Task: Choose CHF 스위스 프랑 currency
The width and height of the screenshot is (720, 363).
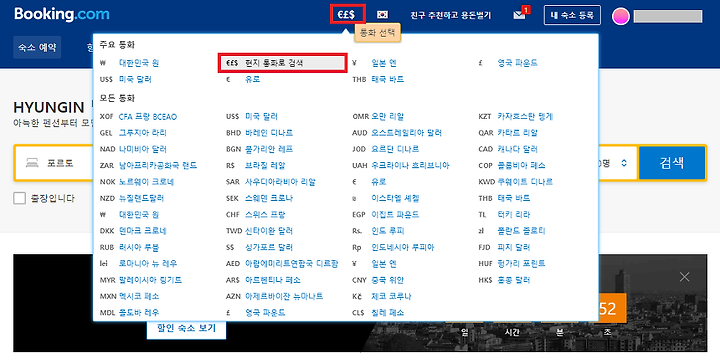Action: pyautogui.click(x=256, y=214)
